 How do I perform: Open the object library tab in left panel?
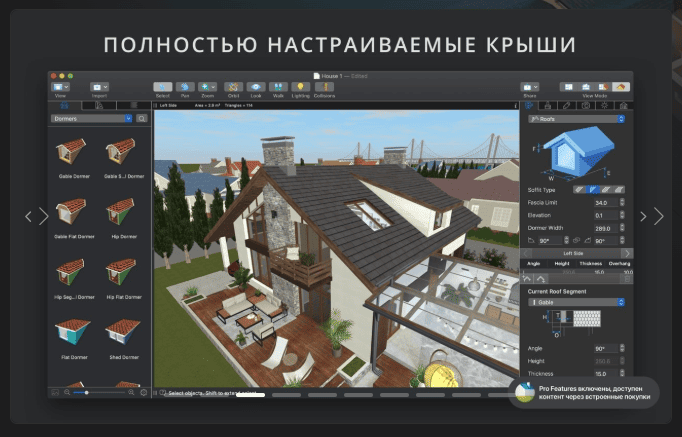pyautogui.click(x=64, y=105)
